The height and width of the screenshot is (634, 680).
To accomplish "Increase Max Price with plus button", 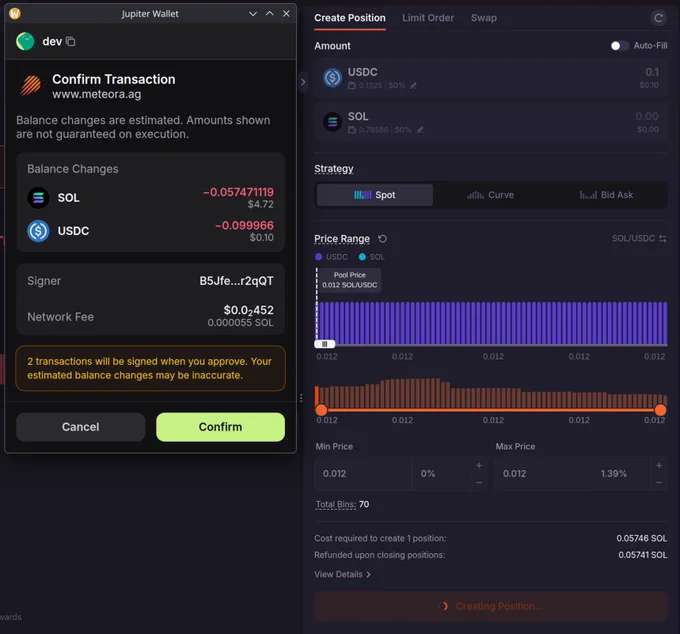I will [659, 465].
